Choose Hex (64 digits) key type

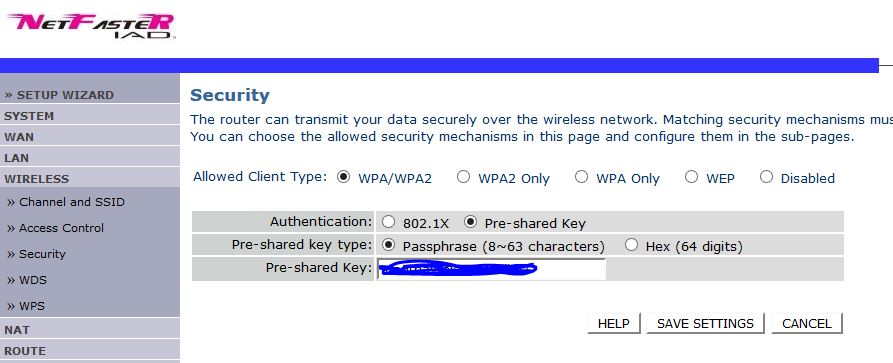coord(631,245)
